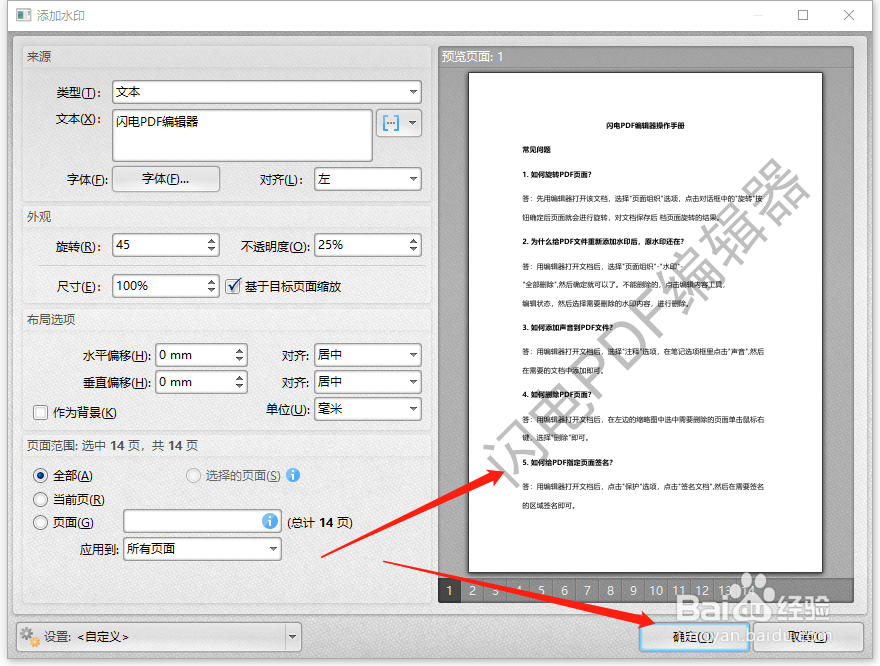Open vertical alignment 居中 dropdown
This screenshot has height=666, width=880.
(368, 382)
